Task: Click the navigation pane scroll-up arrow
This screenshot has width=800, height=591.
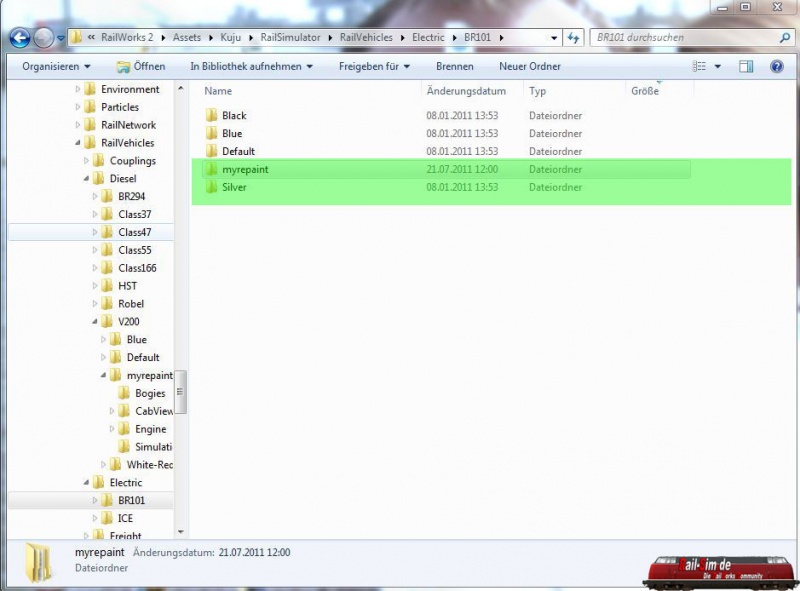Action: pos(181,88)
